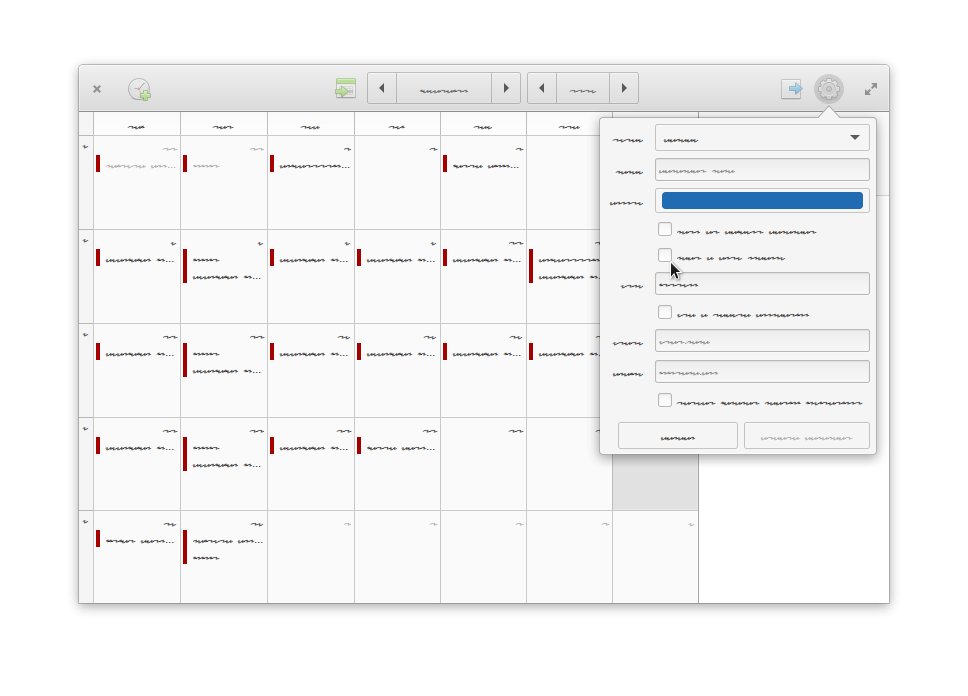Click the add new event clock icon
Screen dimensions: 968x696
tap(140, 90)
